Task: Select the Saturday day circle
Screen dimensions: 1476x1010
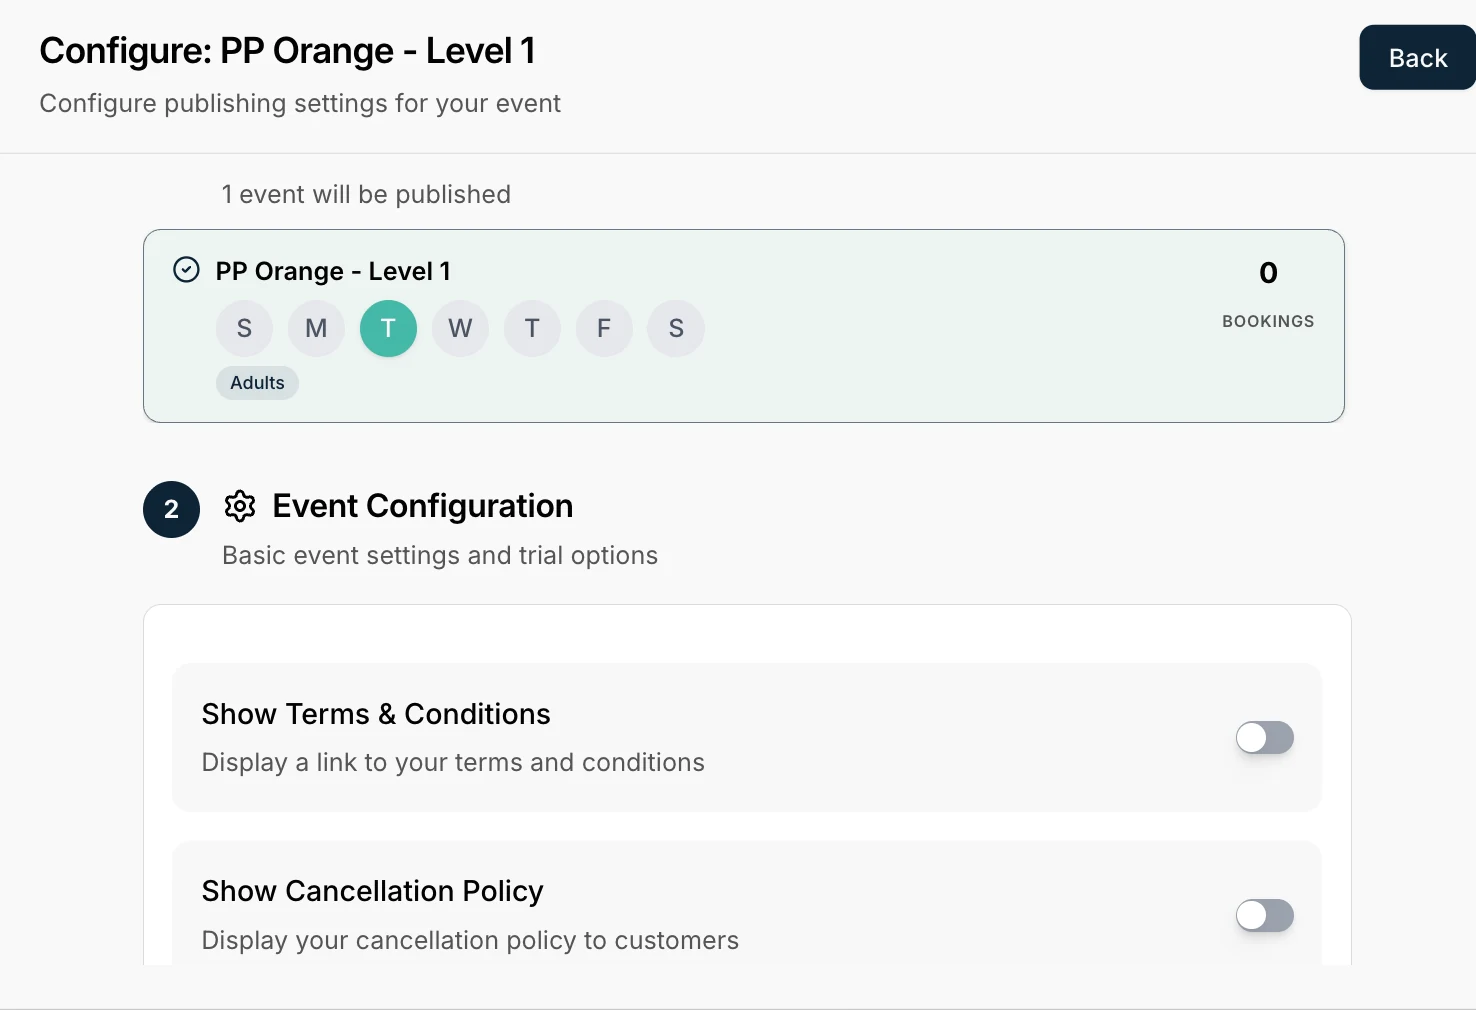Action: coord(676,329)
